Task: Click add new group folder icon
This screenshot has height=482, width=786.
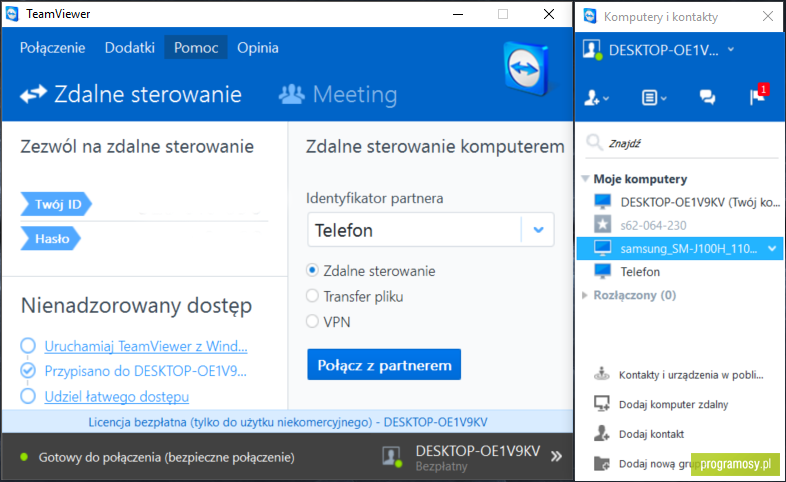Action: [x=602, y=463]
